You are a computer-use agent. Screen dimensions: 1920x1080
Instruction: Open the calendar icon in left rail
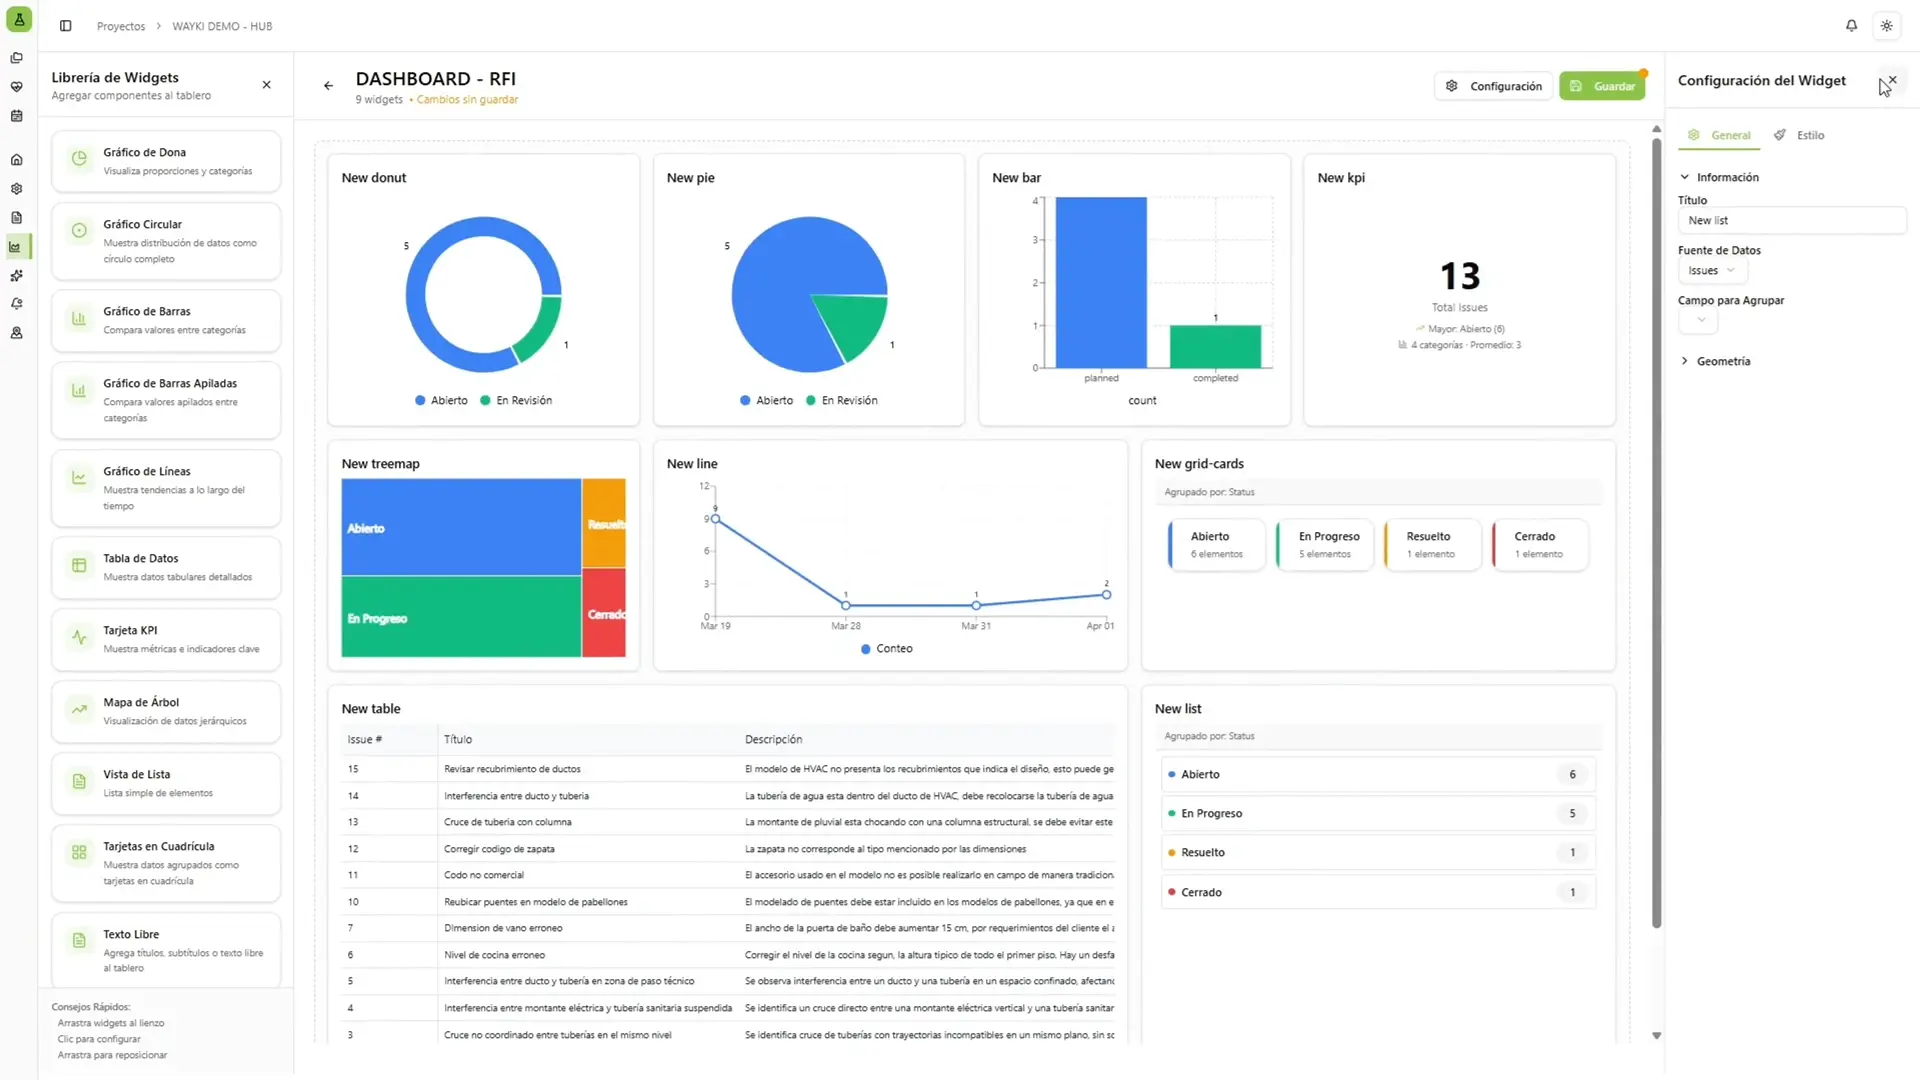click(16, 116)
